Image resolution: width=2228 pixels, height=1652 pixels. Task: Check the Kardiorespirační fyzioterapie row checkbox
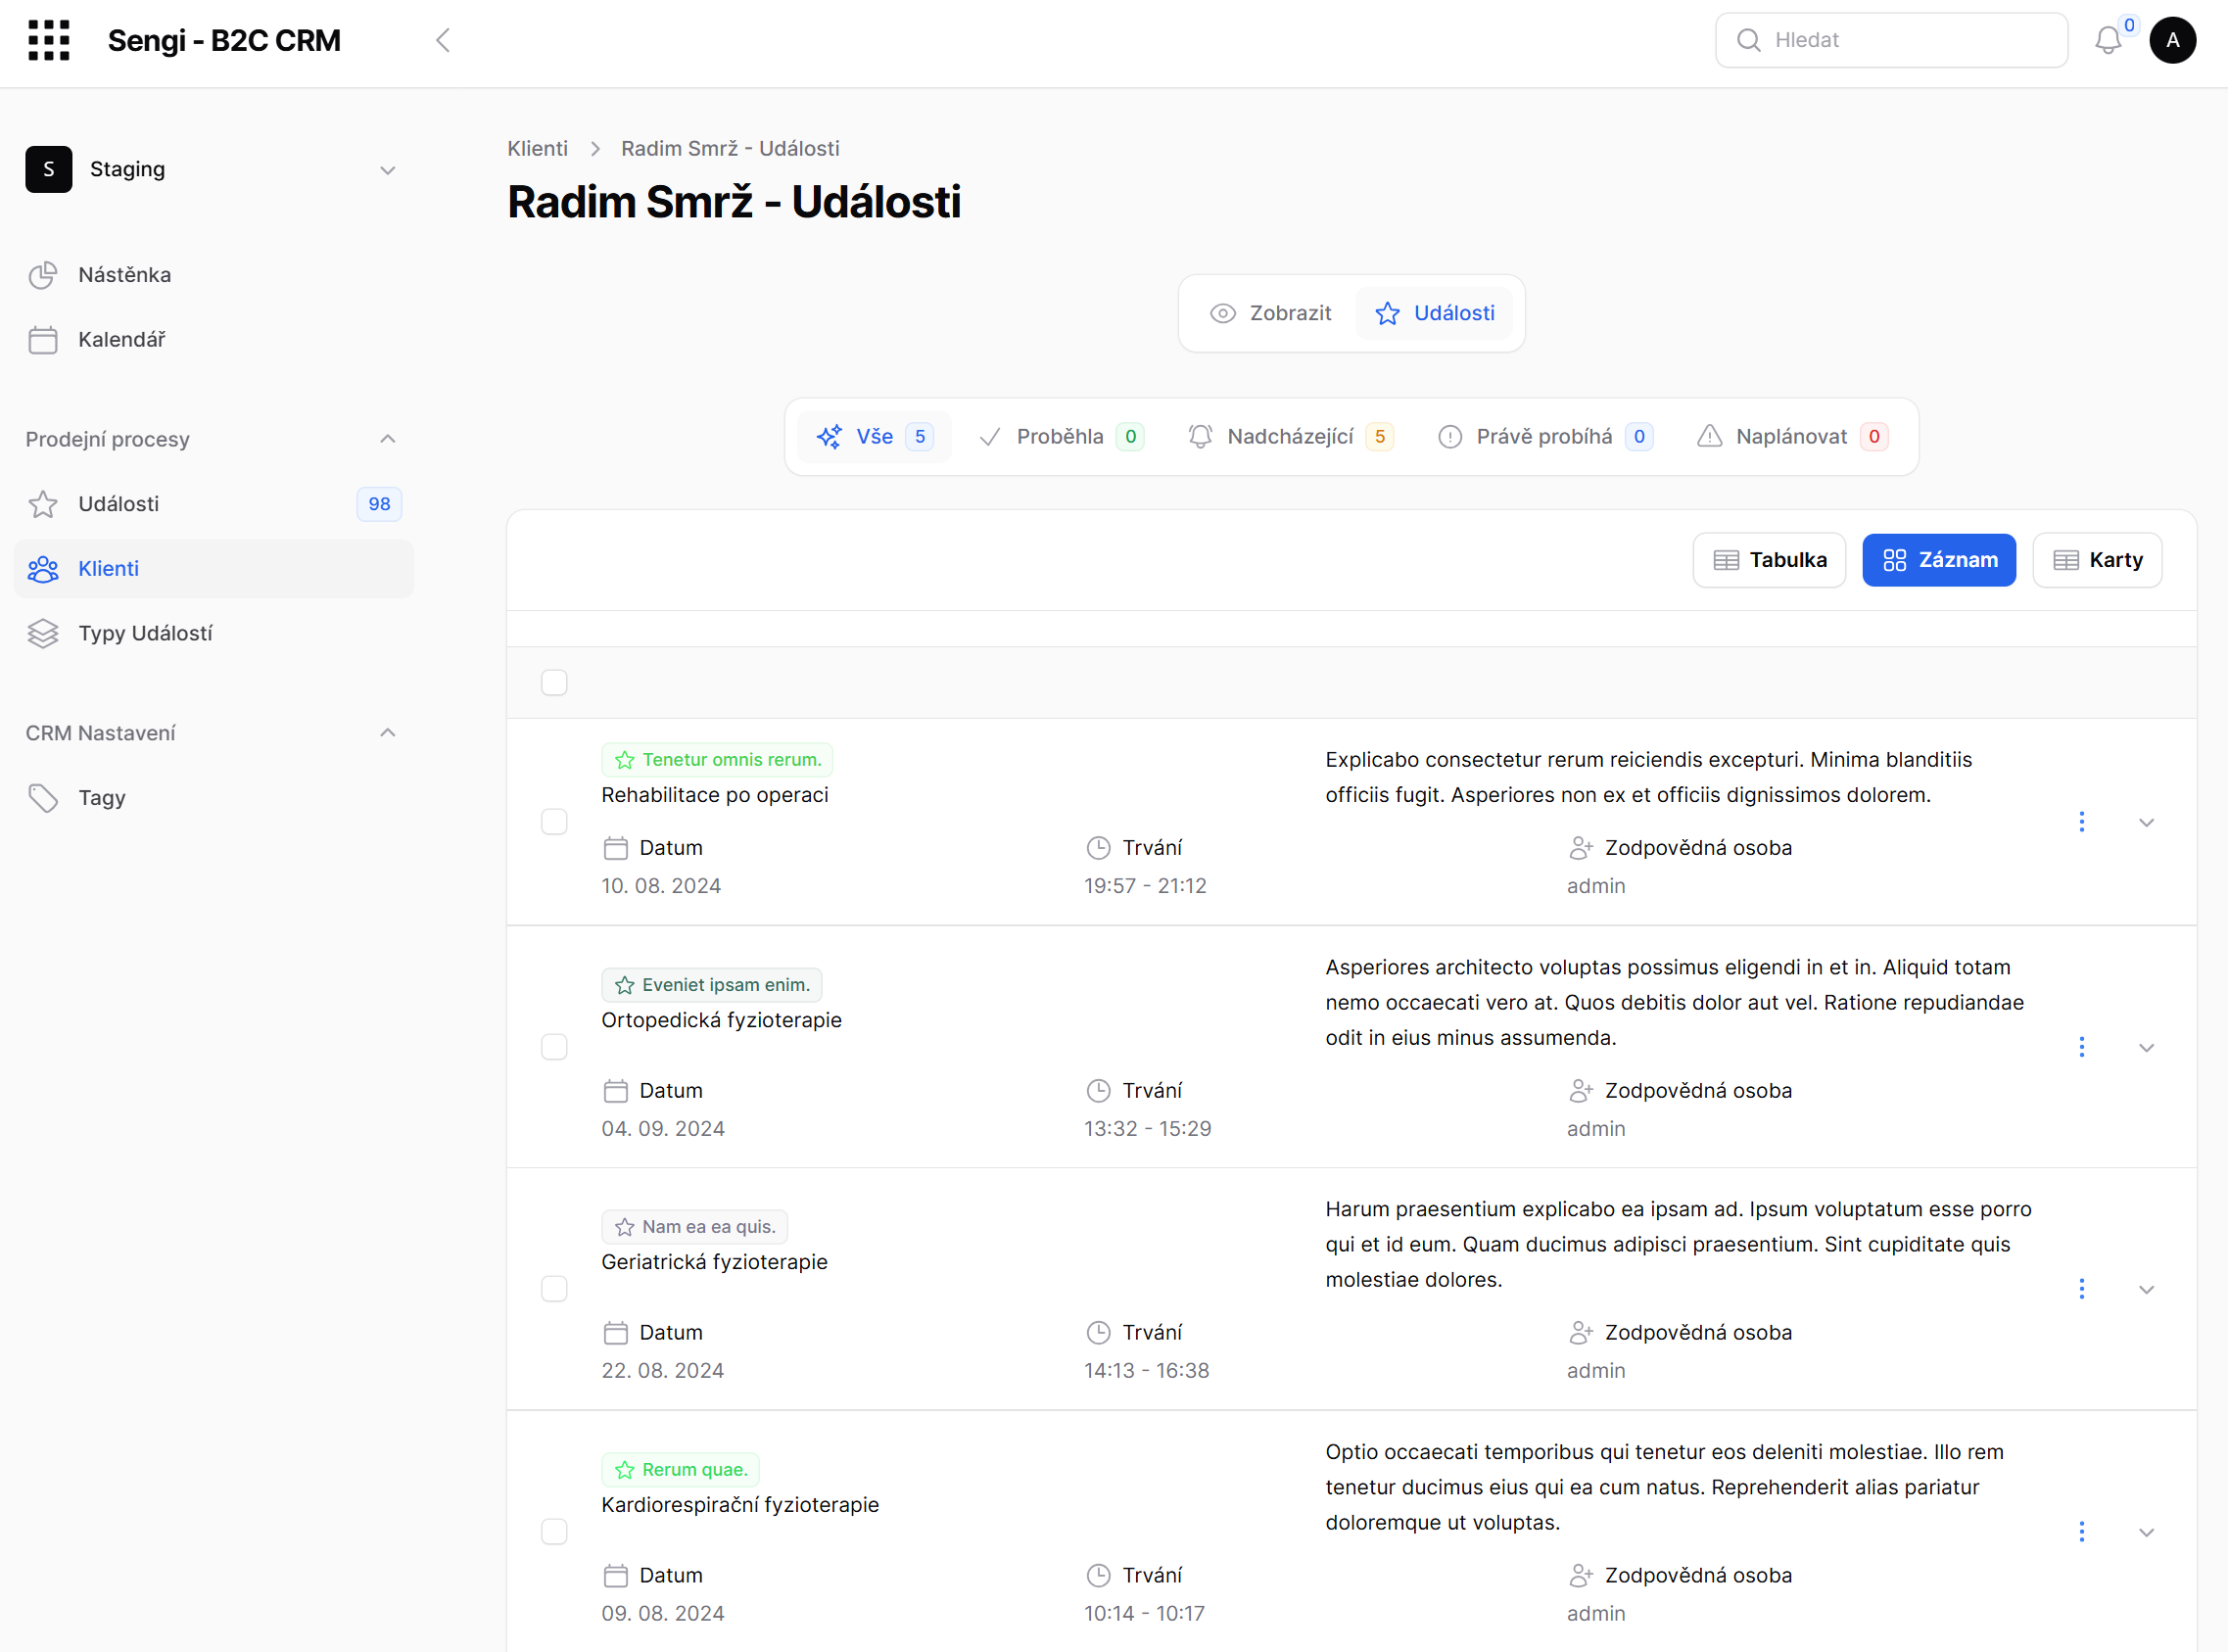pos(554,1532)
